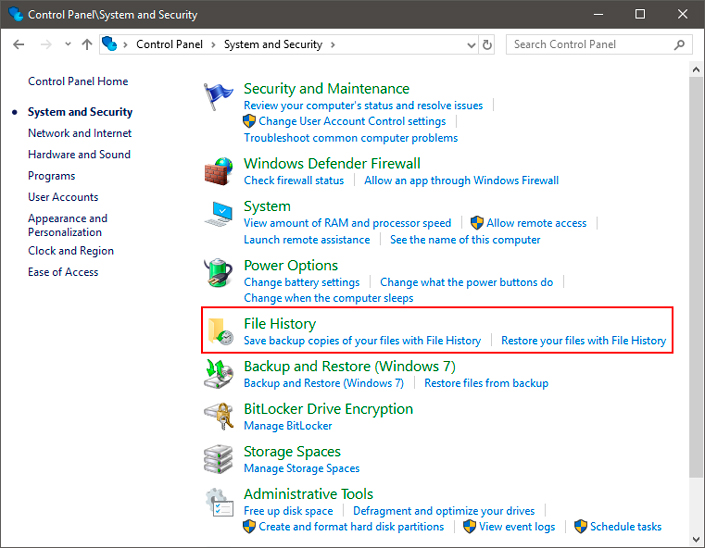Click the Forward navigation arrow
Viewport: 705px width, 548px height.
click(46, 45)
